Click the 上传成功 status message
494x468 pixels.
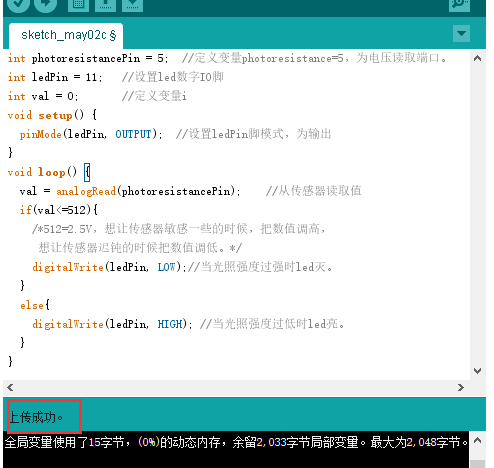point(36,417)
